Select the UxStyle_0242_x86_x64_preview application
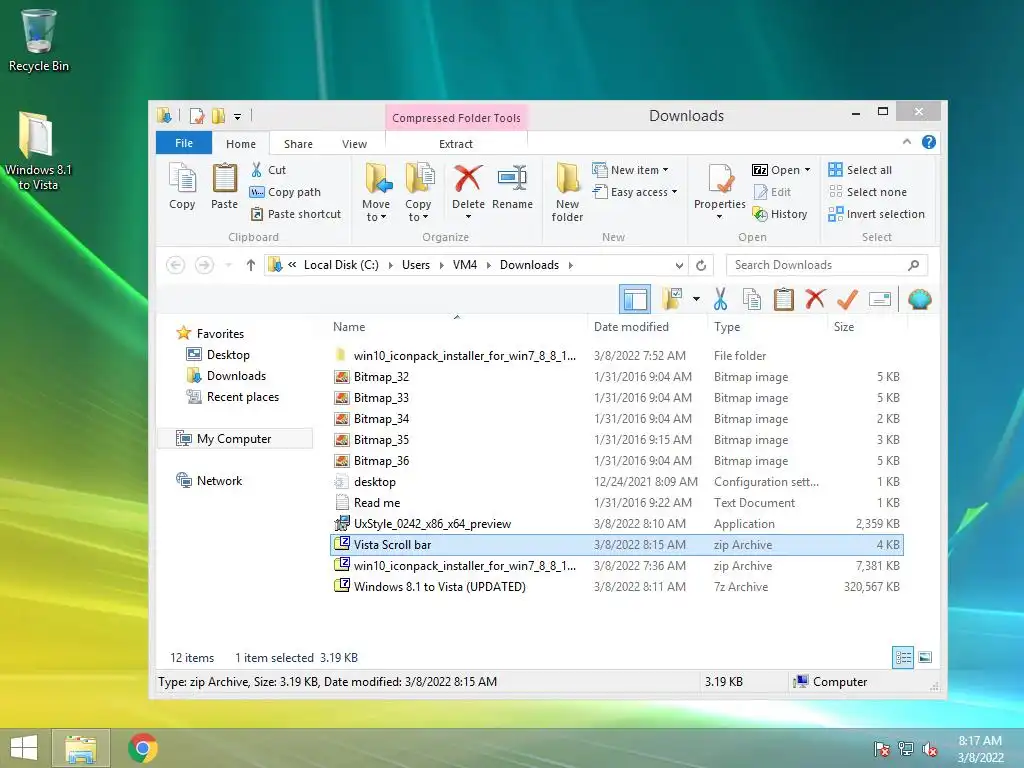This screenshot has height=768, width=1024. coord(616,524)
